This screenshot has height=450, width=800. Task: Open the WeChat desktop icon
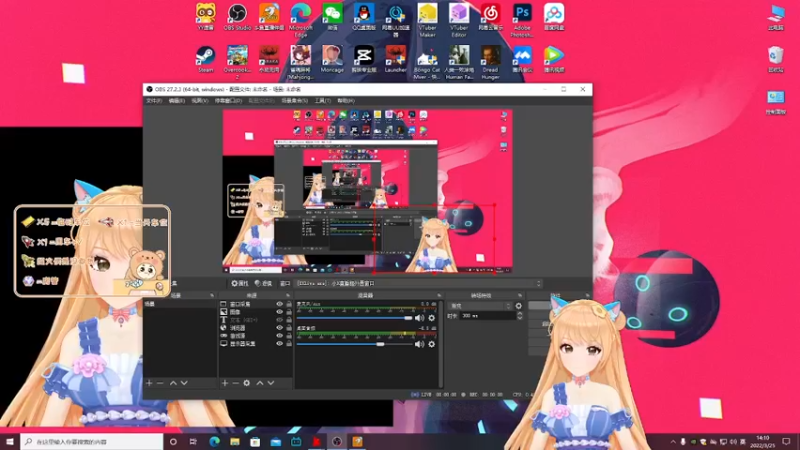[332, 17]
